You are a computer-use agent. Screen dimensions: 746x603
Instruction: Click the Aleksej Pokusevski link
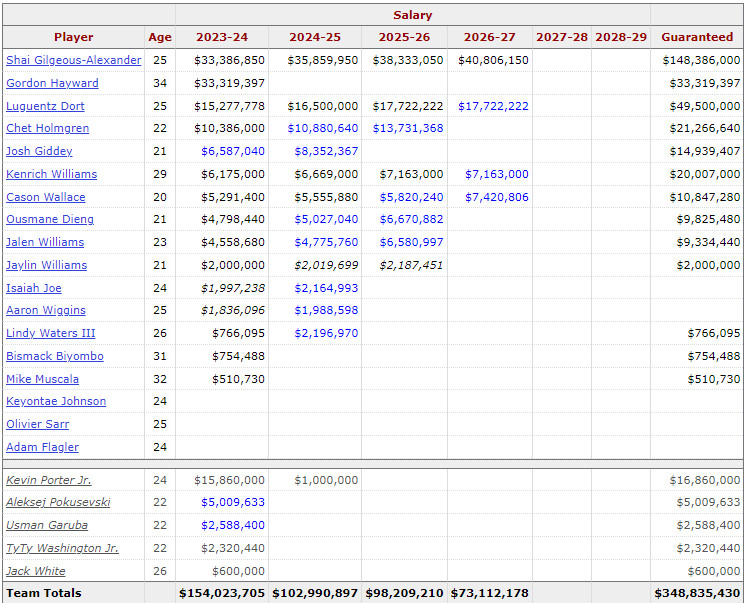click(x=58, y=502)
